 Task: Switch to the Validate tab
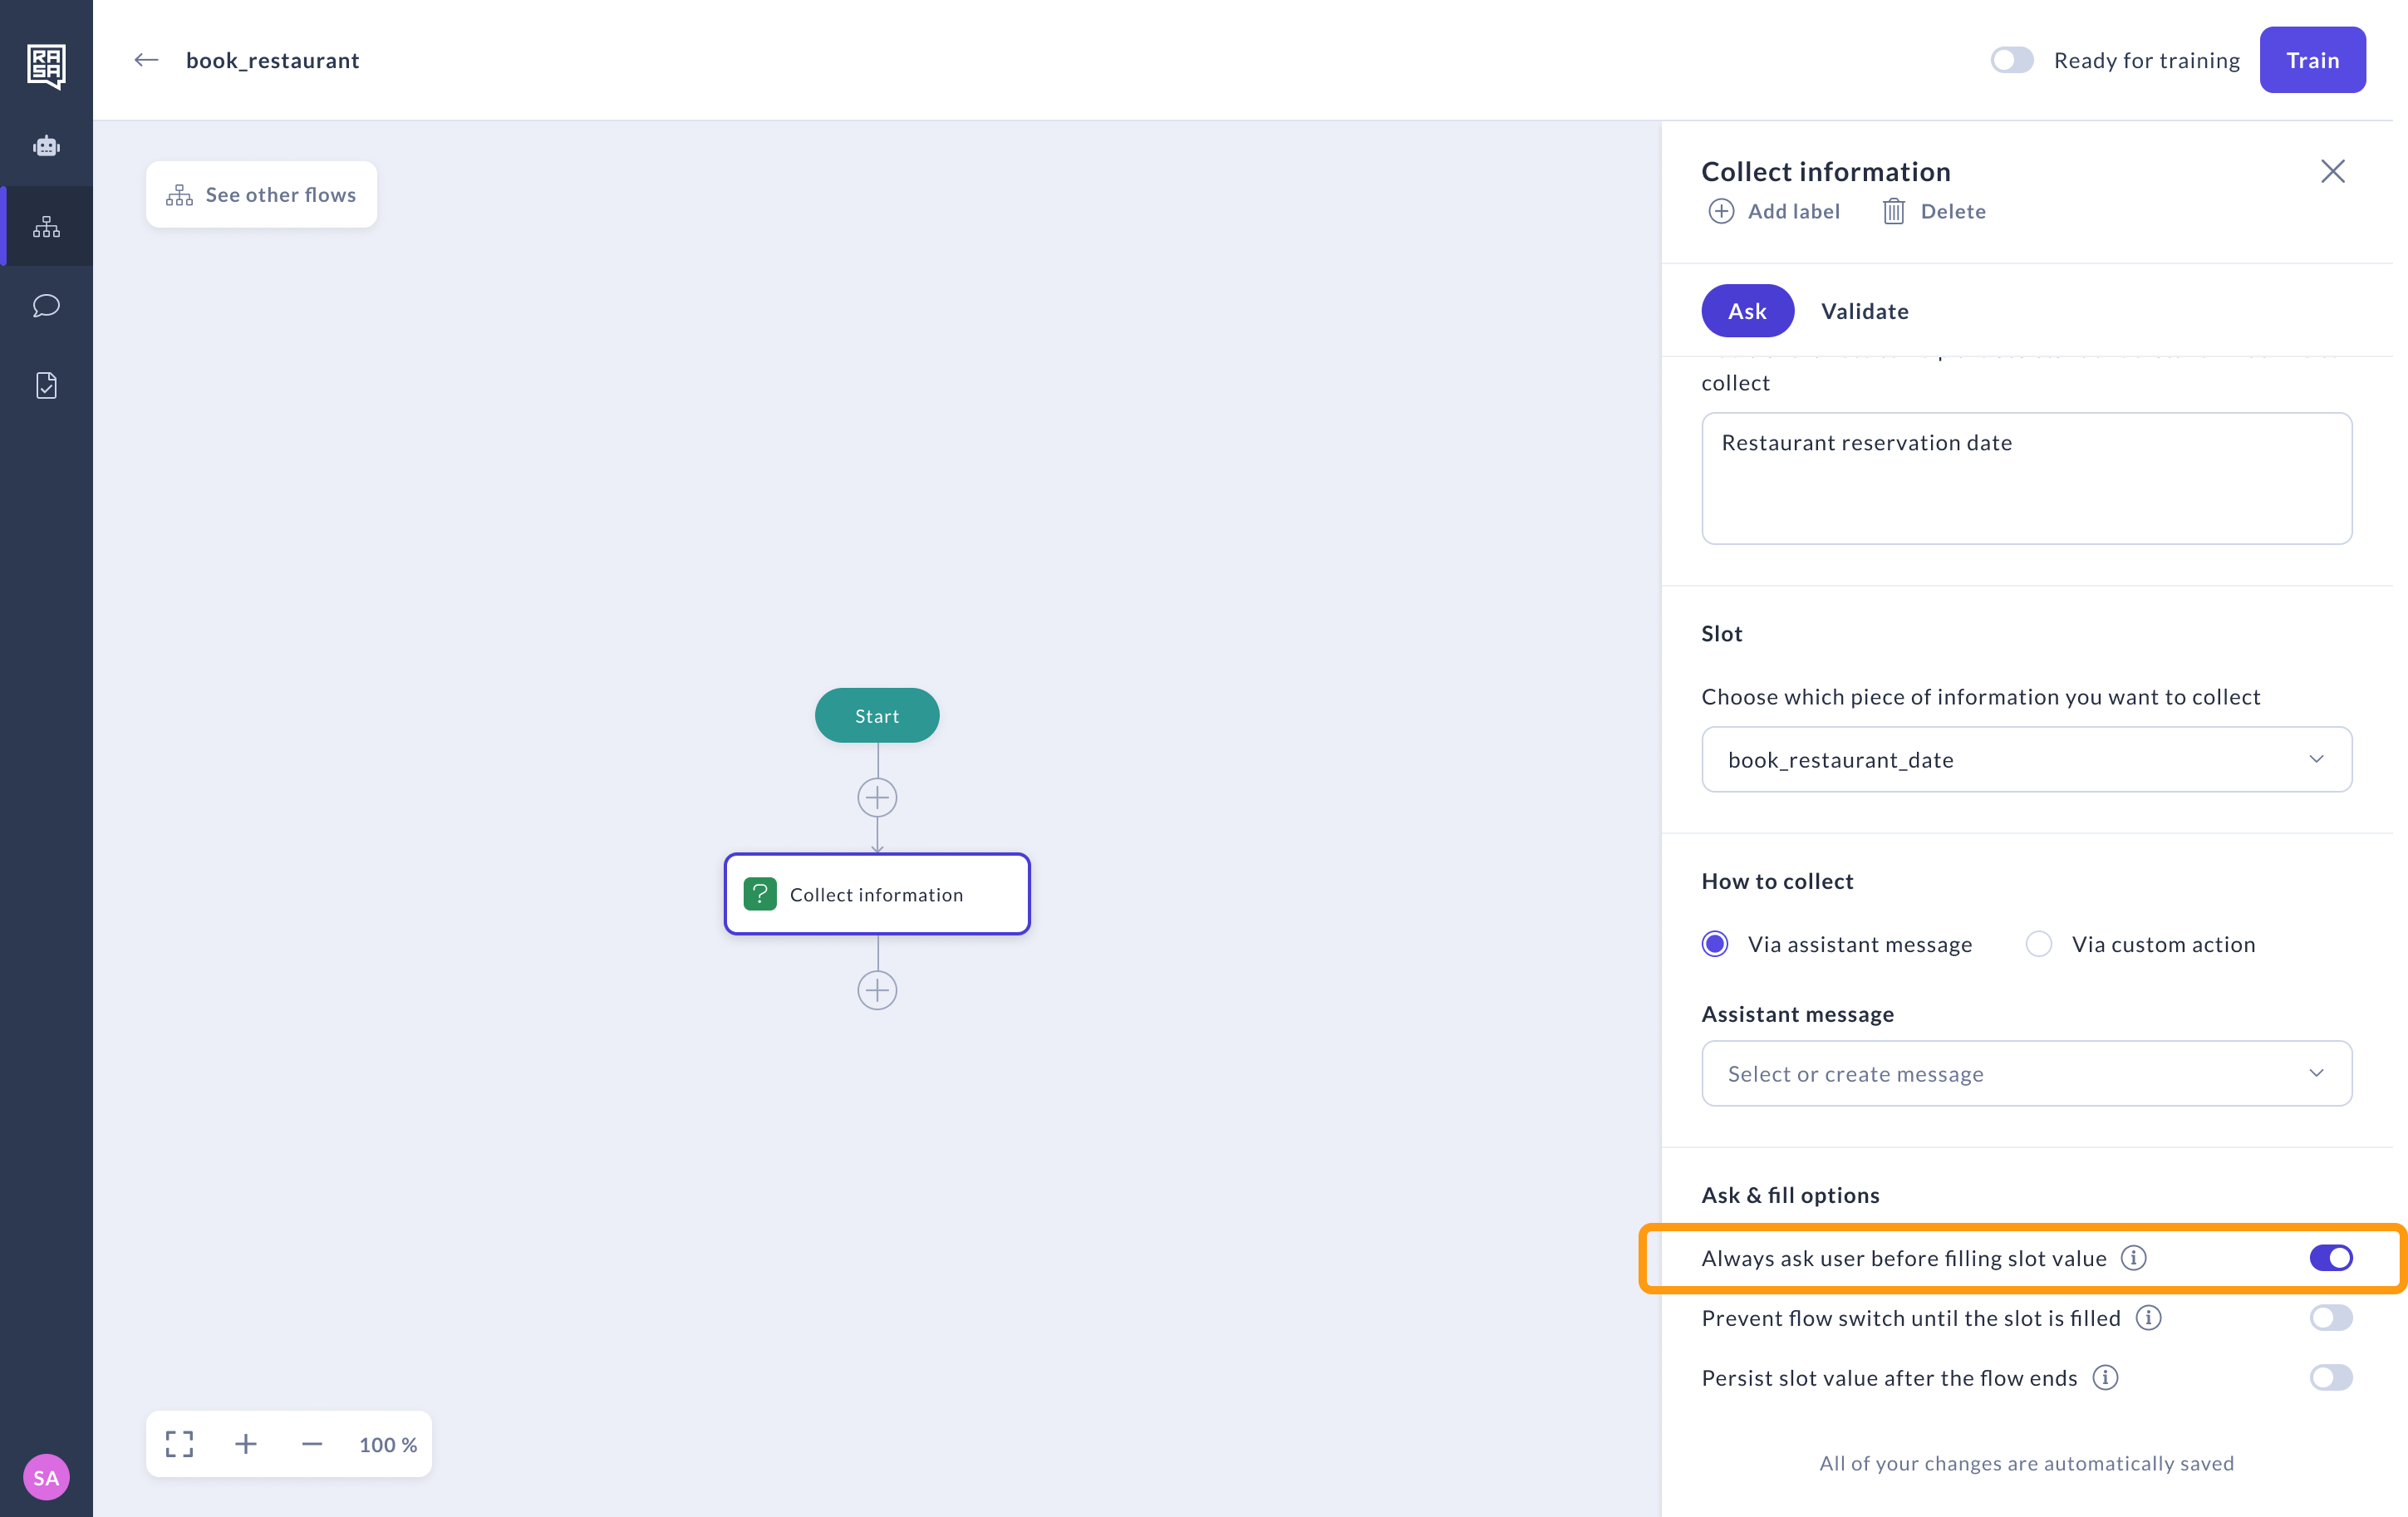[x=1864, y=311]
